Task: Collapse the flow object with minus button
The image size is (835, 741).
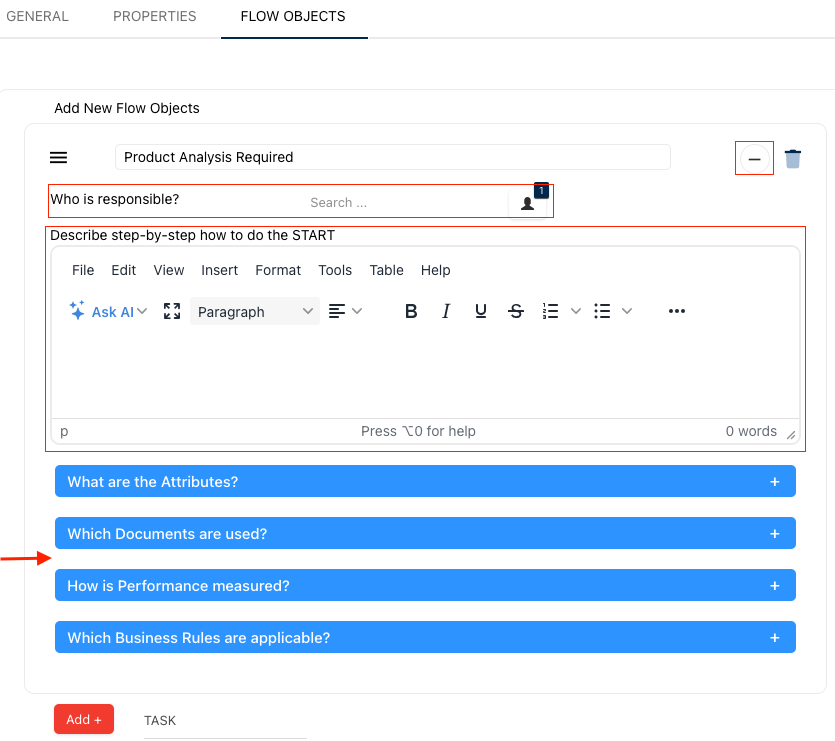Action: (x=754, y=159)
